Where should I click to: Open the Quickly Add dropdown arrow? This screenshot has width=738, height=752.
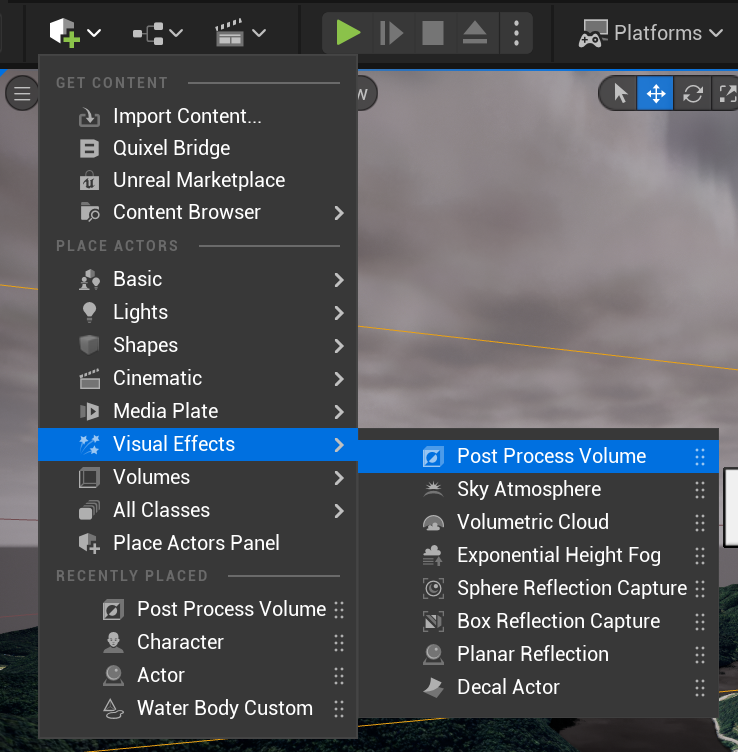tap(94, 33)
